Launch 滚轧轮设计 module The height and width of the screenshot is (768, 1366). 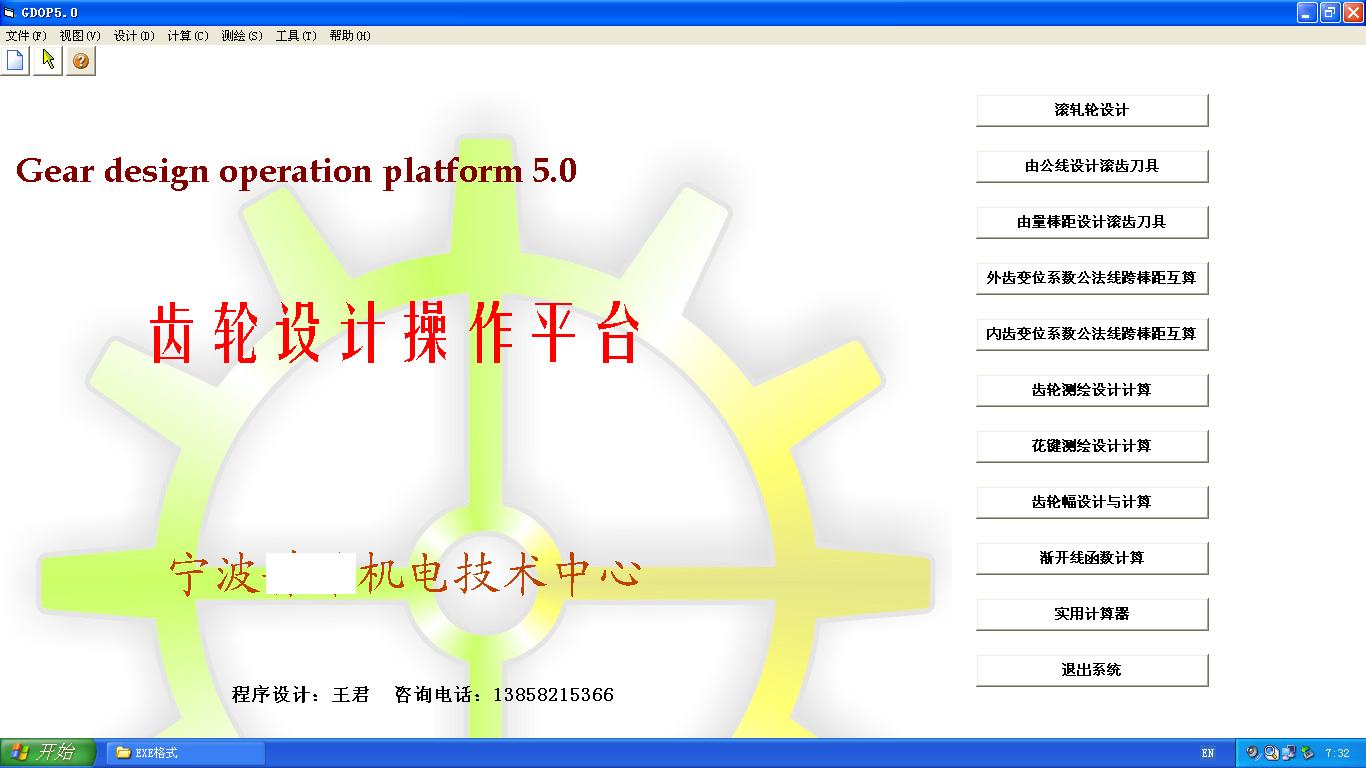click(1092, 110)
